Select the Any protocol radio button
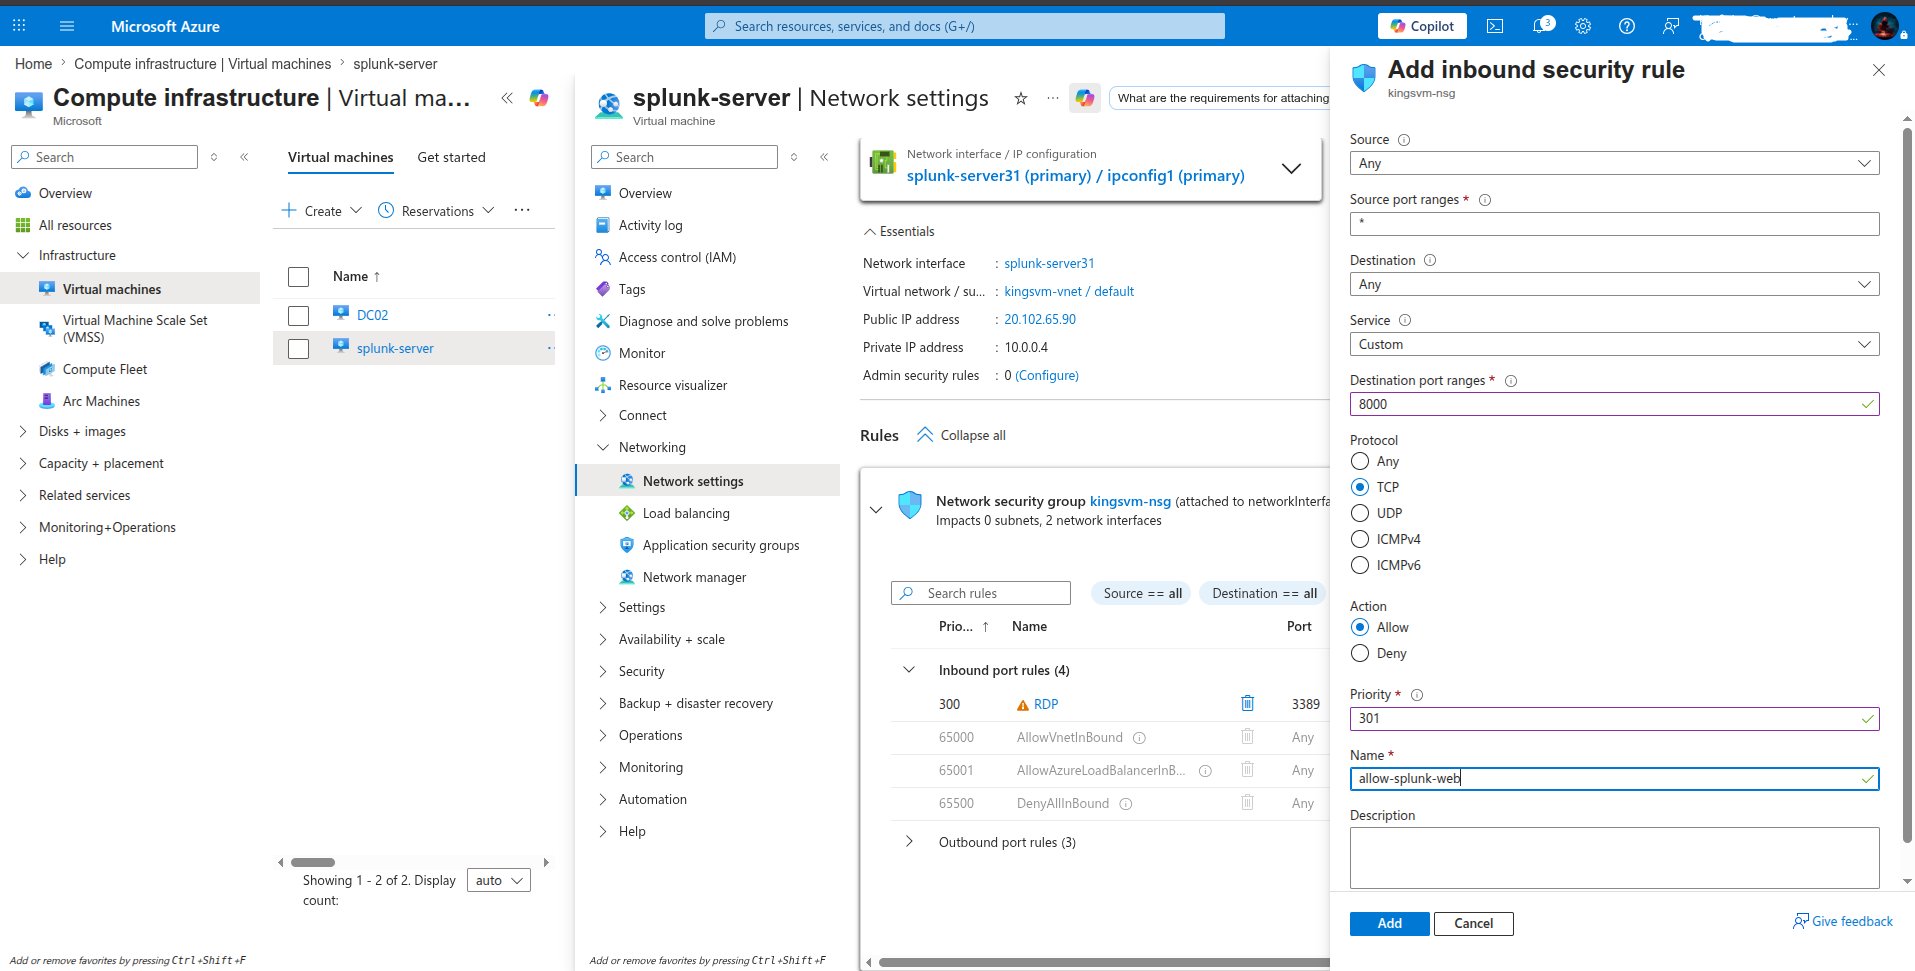 pyautogui.click(x=1360, y=461)
